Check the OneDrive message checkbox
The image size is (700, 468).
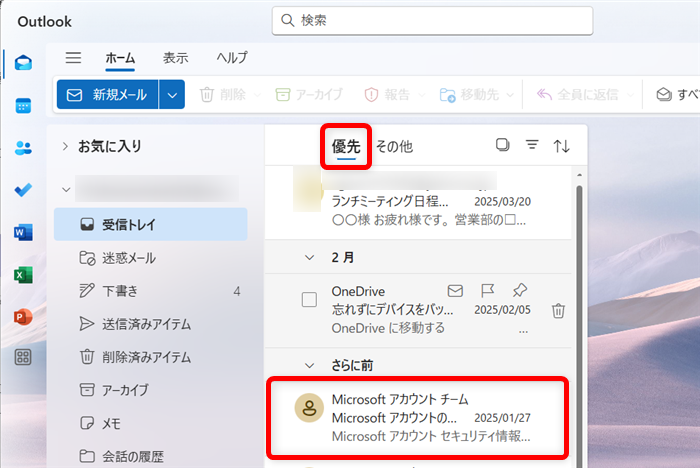310,299
